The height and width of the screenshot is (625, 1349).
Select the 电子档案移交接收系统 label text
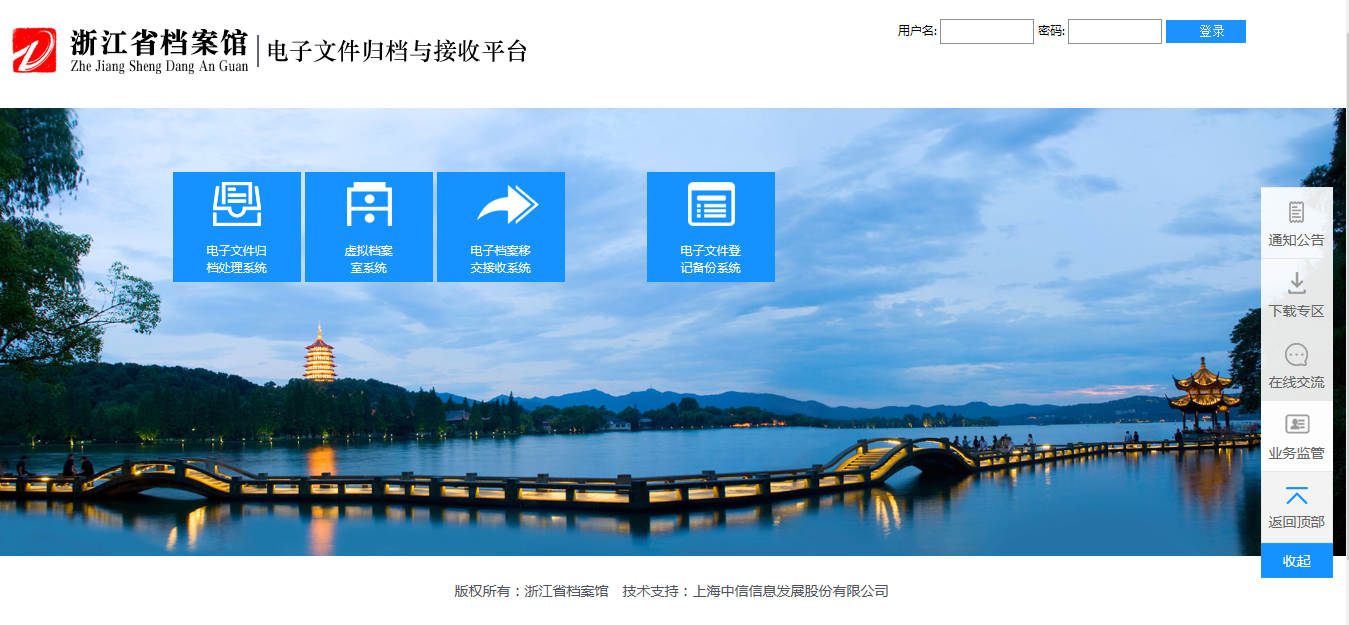pos(501,260)
